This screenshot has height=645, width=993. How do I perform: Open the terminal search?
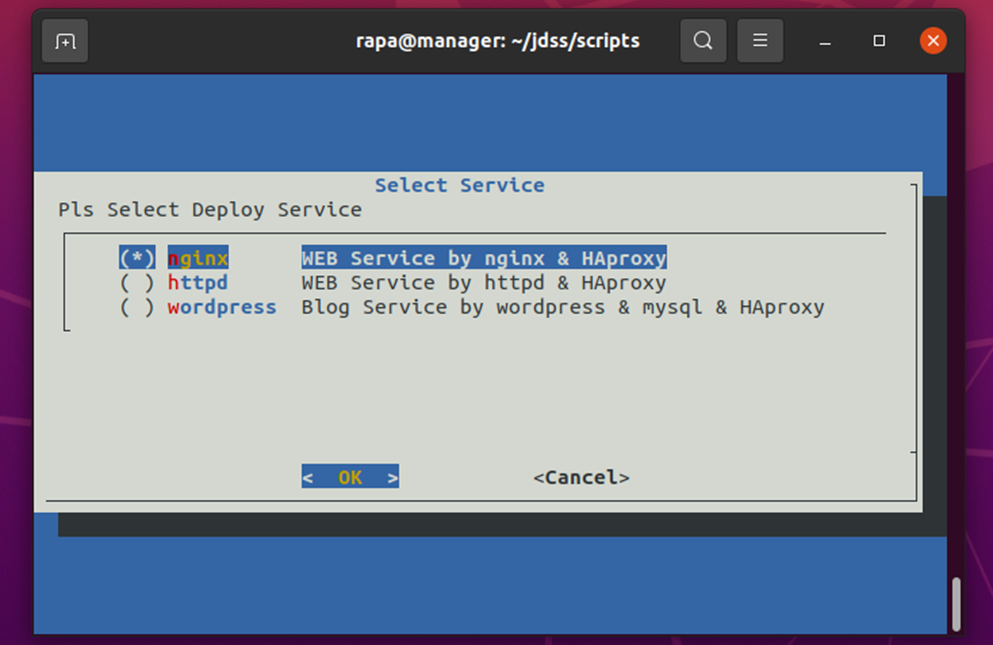703,41
